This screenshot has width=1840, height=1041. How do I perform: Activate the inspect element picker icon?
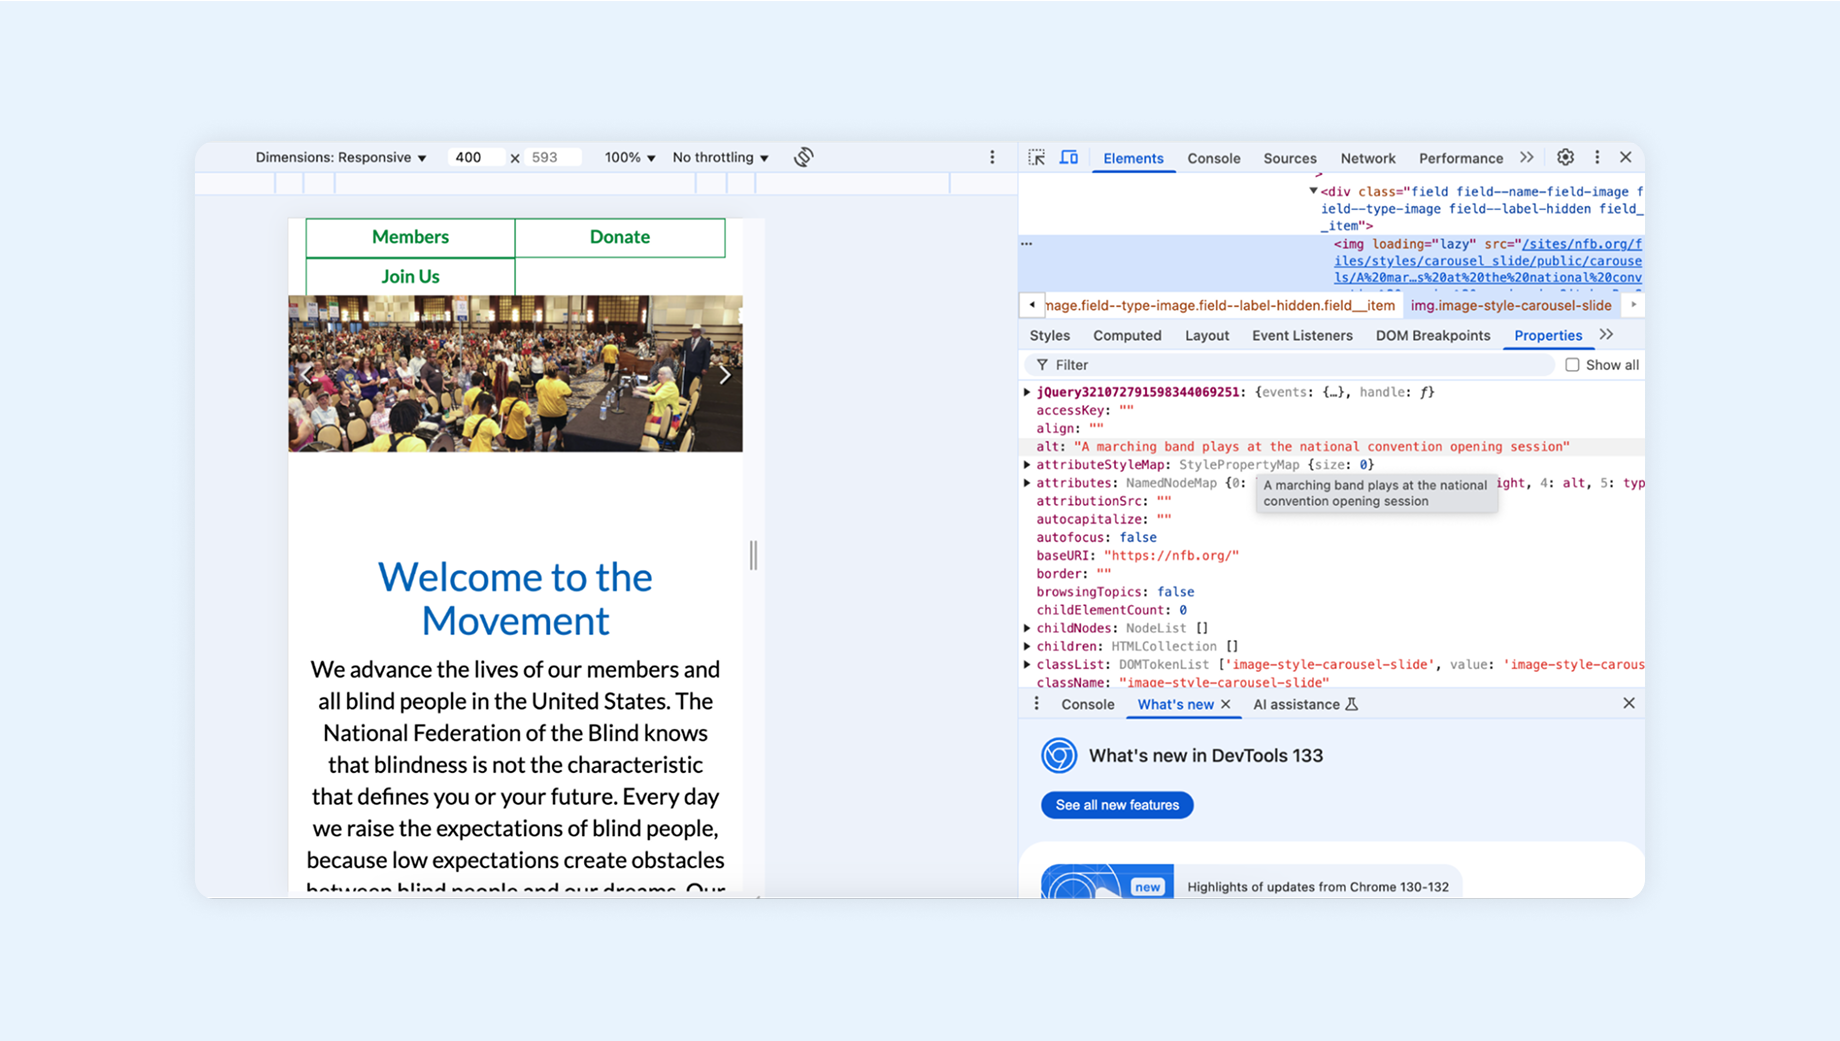(x=1037, y=158)
